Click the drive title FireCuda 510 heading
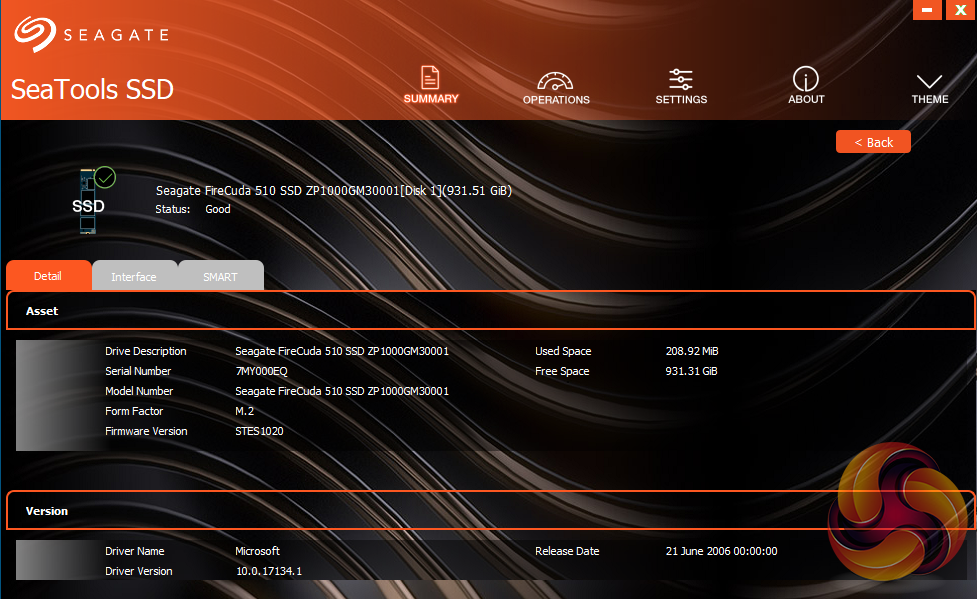This screenshot has width=977, height=601. point(333,191)
